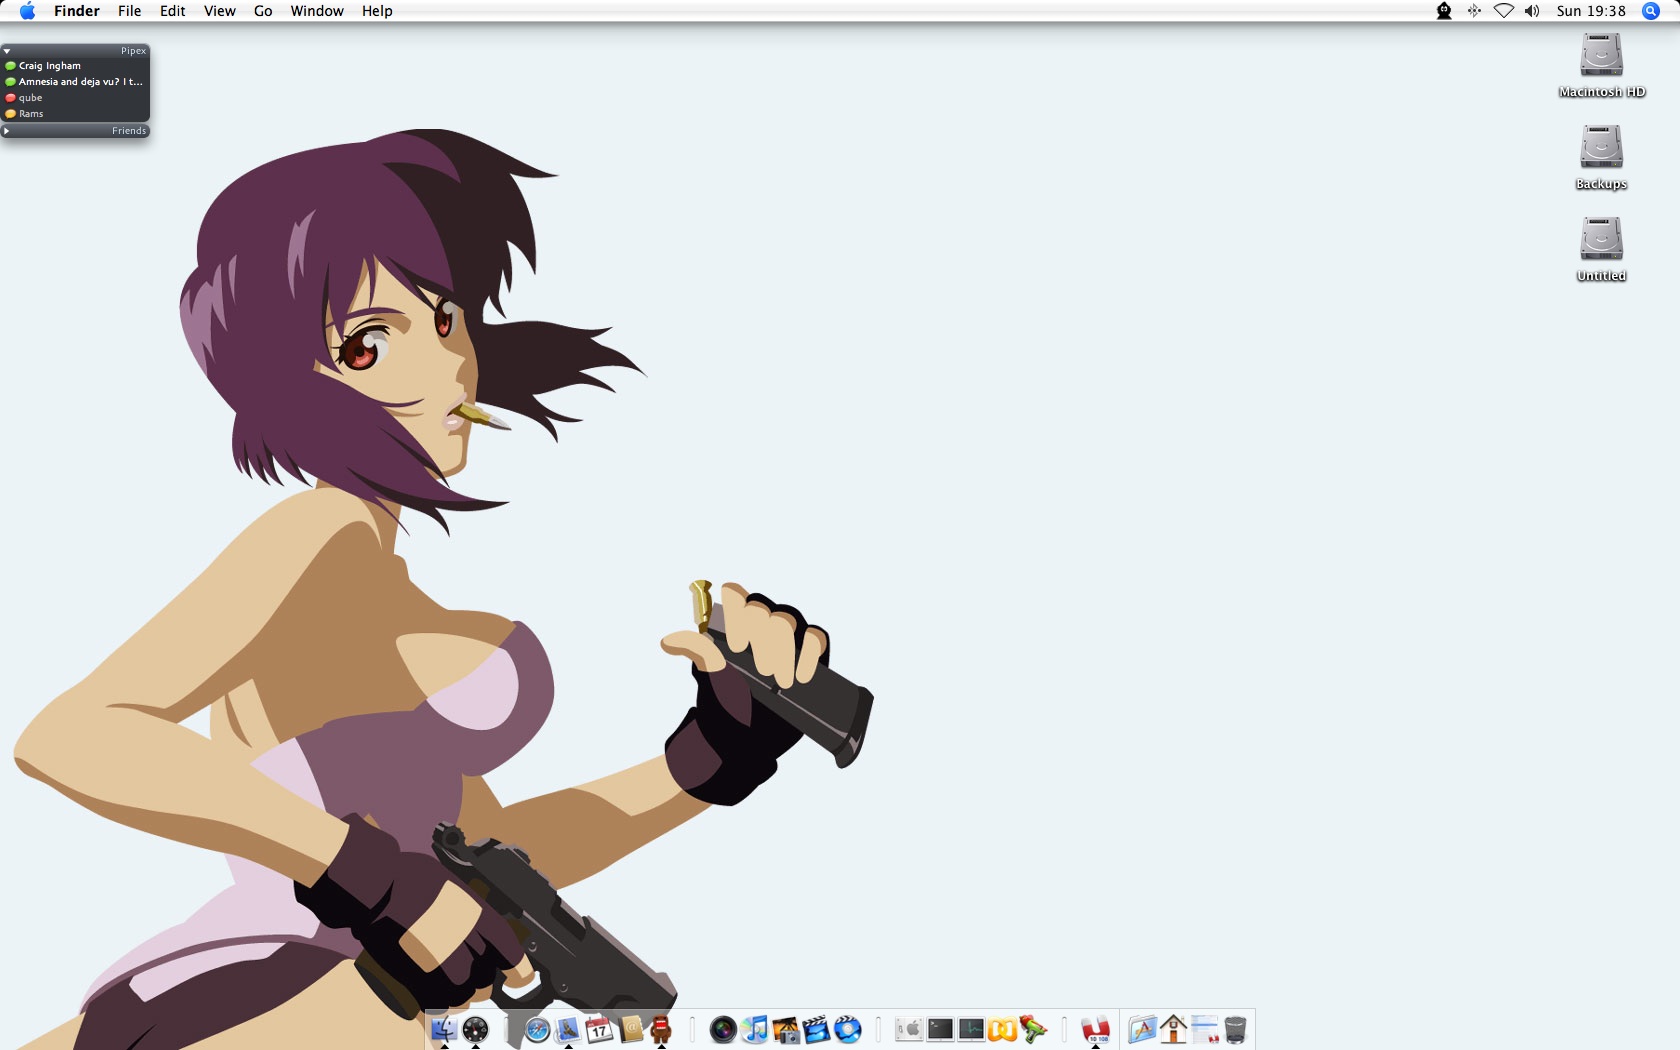1680x1050 pixels.
Task: Open iPhoto icon in dock
Action: point(786,1029)
